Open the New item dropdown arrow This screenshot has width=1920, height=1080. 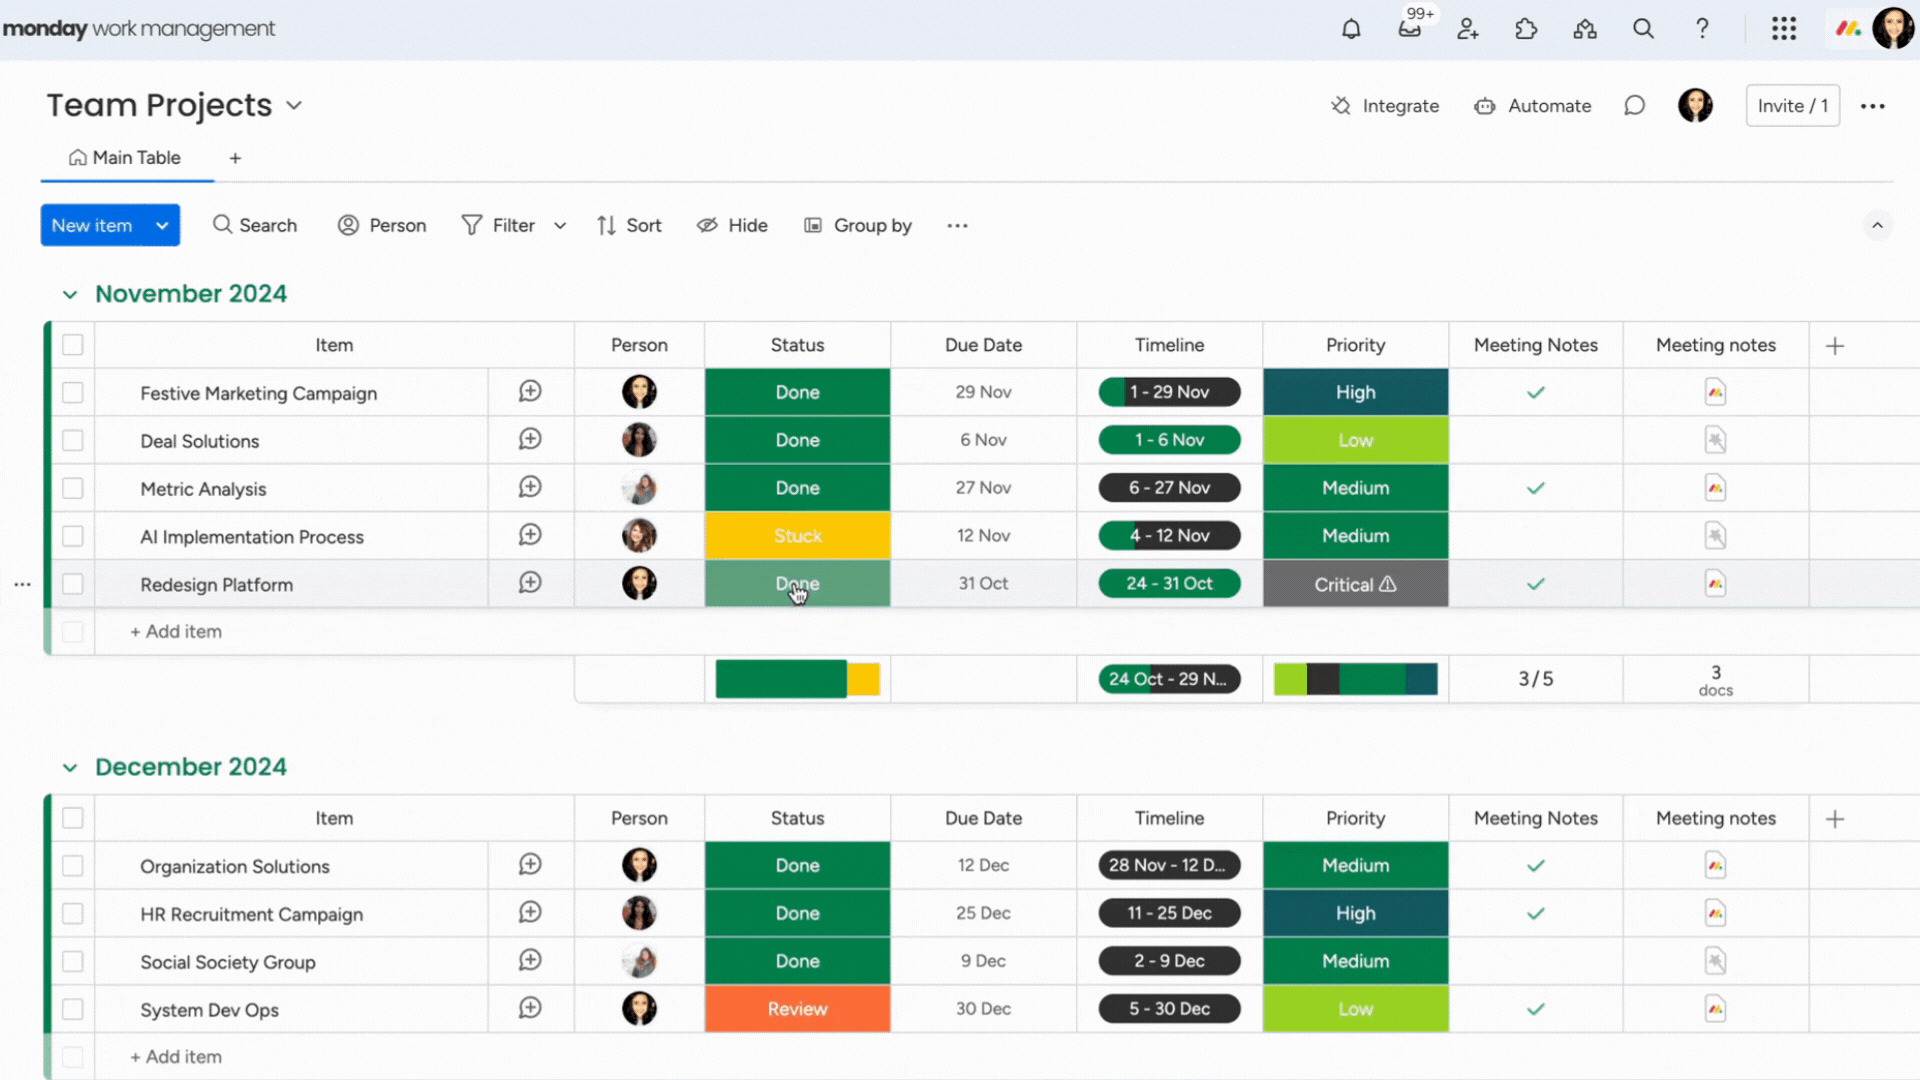[x=162, y=225]
